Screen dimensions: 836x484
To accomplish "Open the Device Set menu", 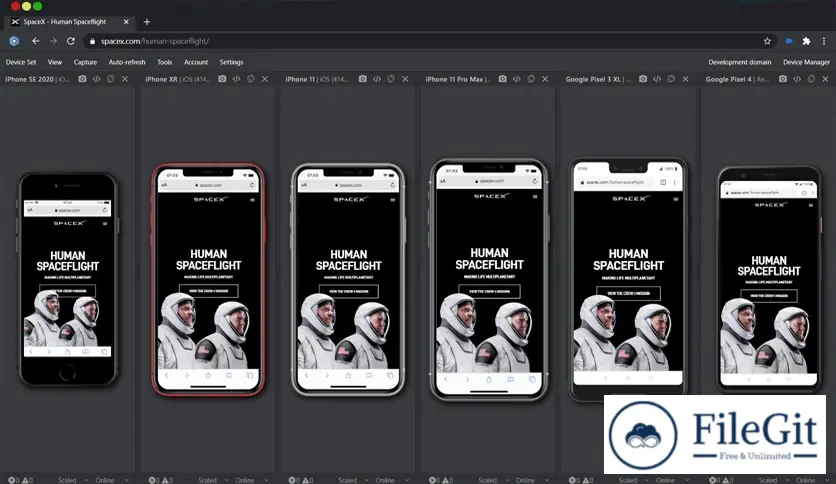I will 21,62.
